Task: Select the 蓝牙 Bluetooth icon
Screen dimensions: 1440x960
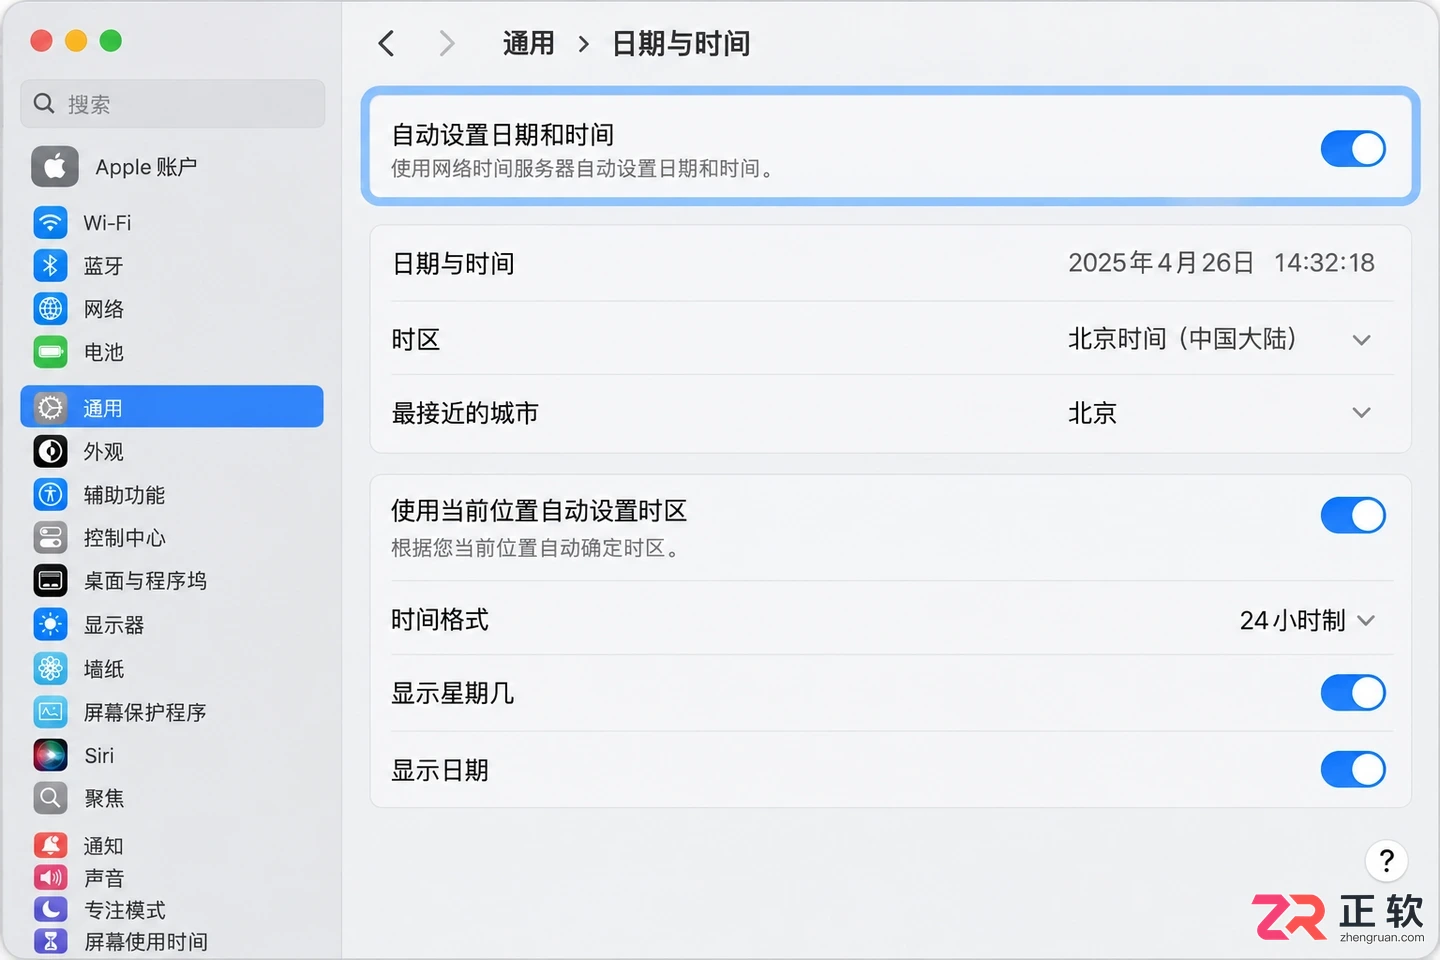Action: (51, 265)
